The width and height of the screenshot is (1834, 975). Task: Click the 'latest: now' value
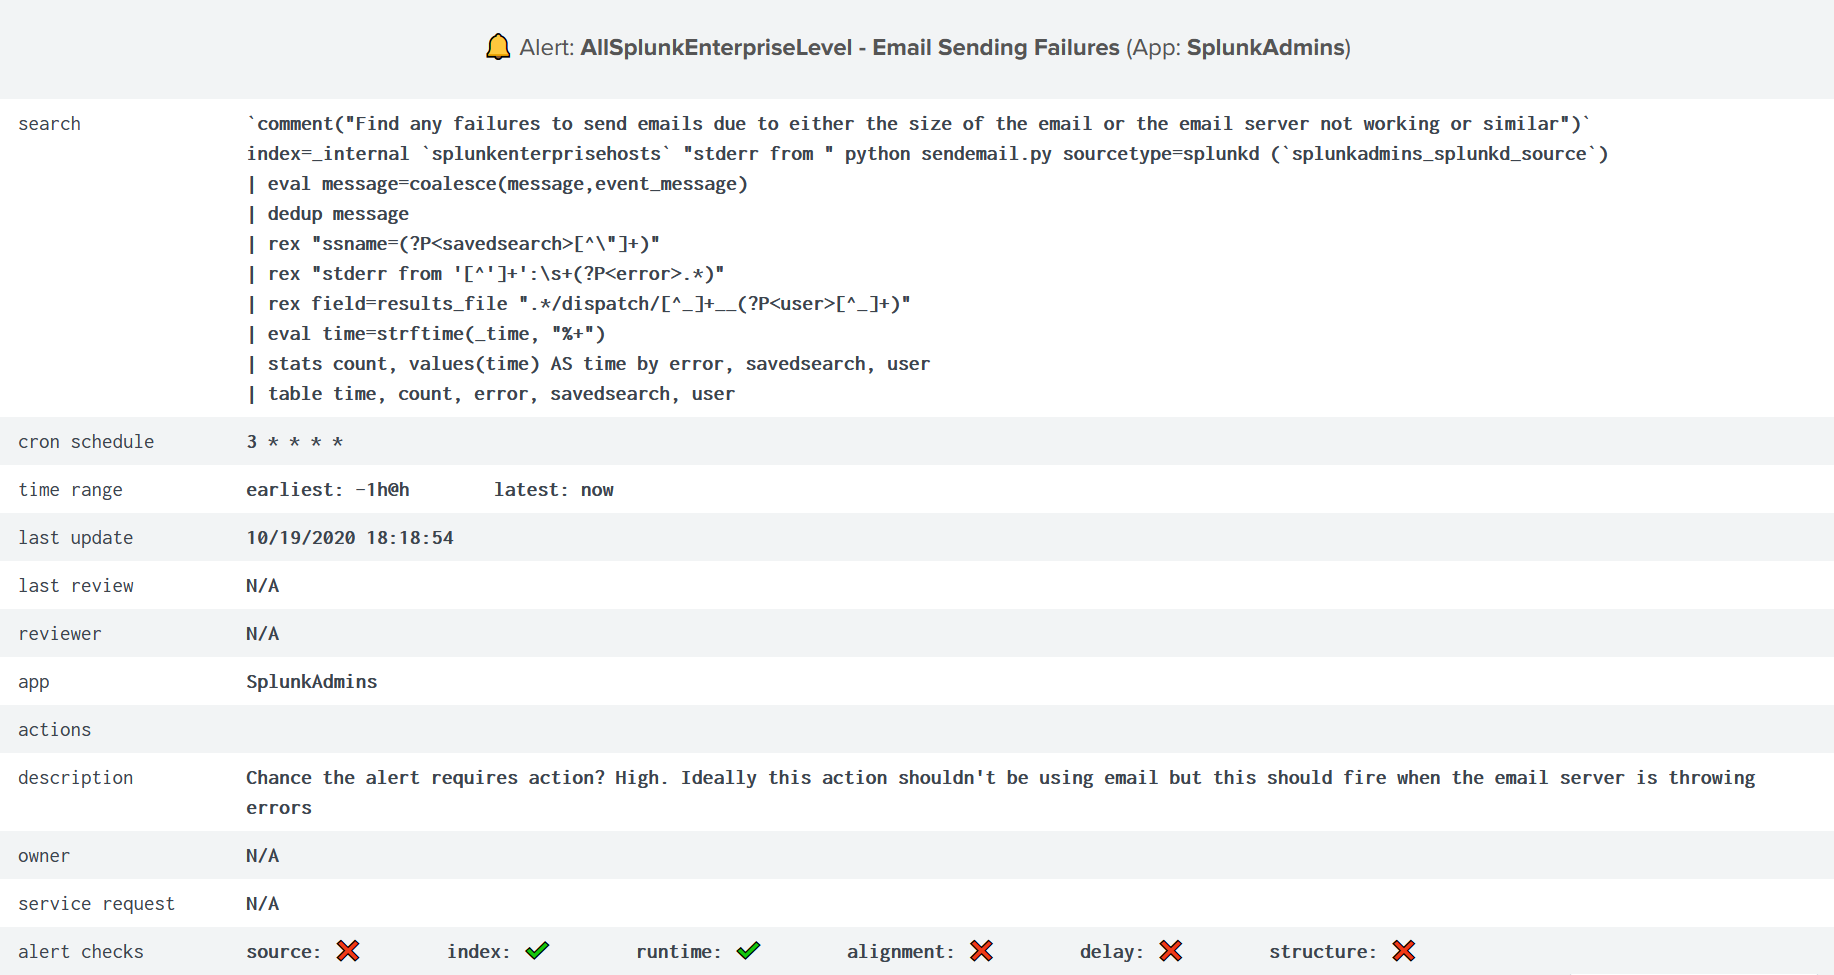(x=554, y=490)
